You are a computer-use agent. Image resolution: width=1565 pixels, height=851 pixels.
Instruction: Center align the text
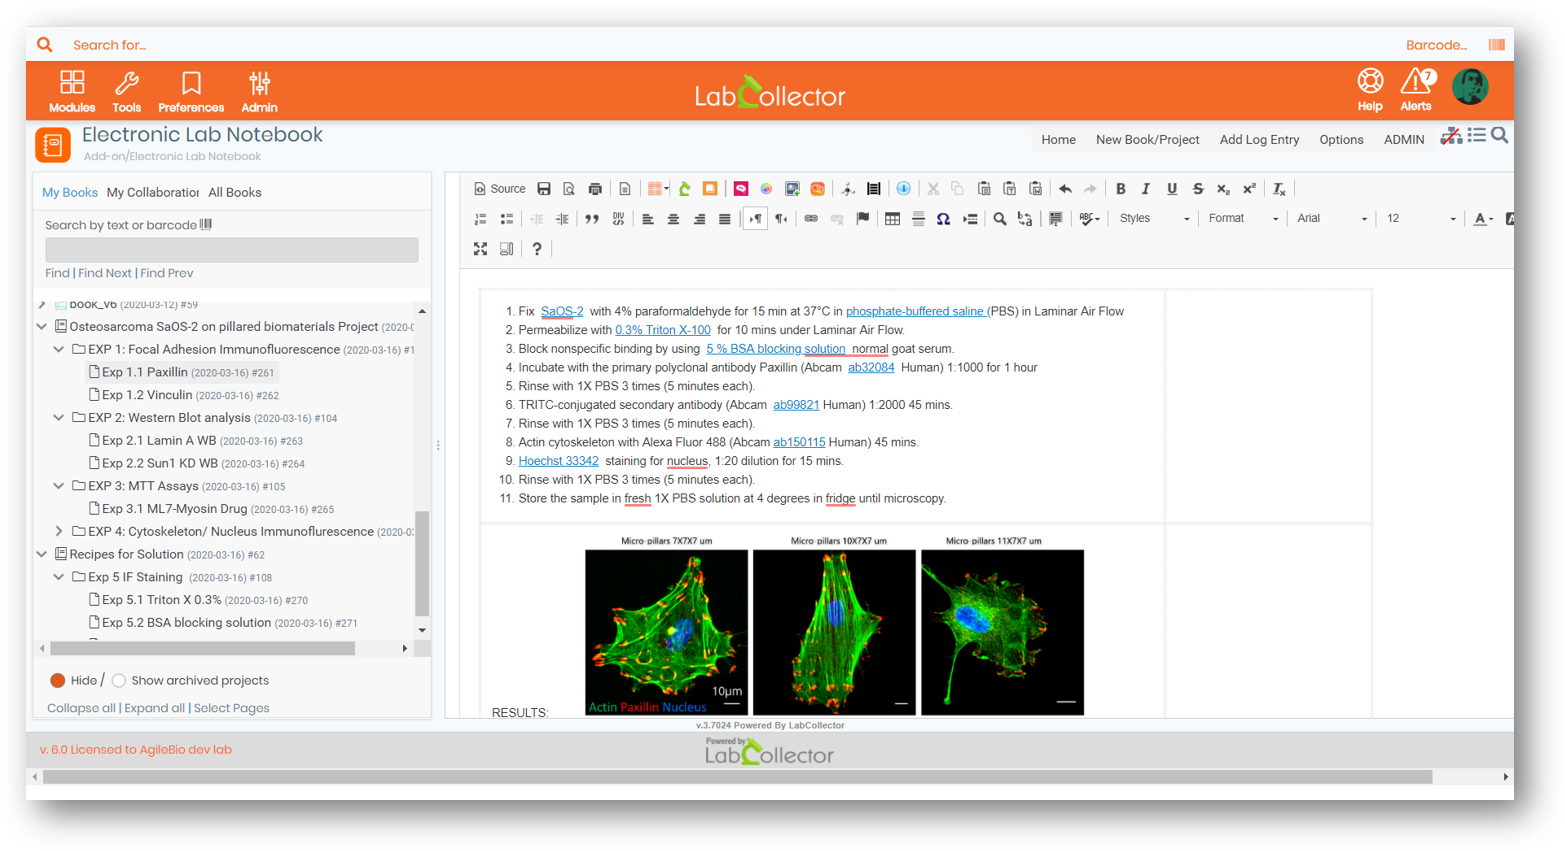point(673,219)
